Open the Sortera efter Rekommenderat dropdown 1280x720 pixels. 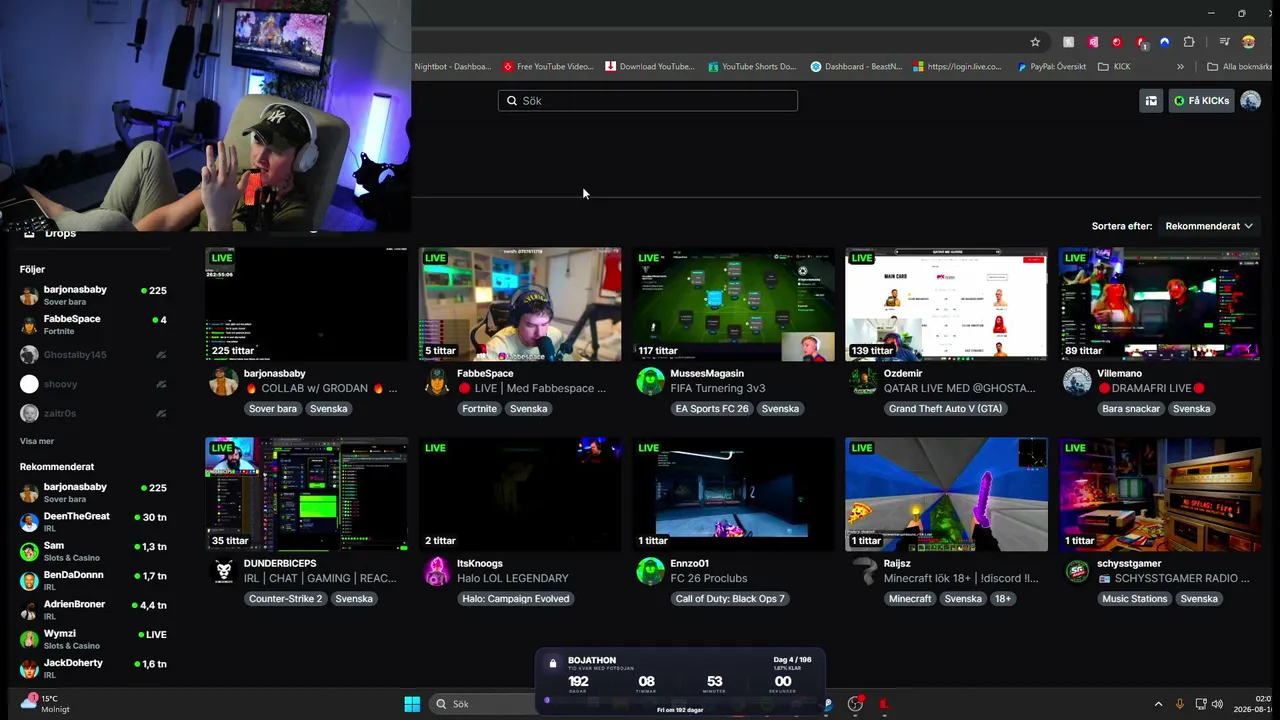coord(1209,226)
